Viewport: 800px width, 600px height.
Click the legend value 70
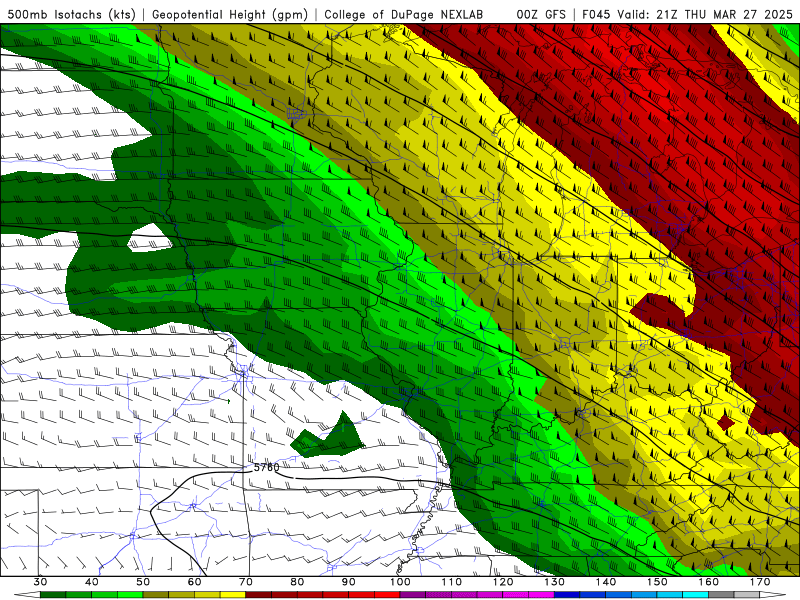coord(246,582)
